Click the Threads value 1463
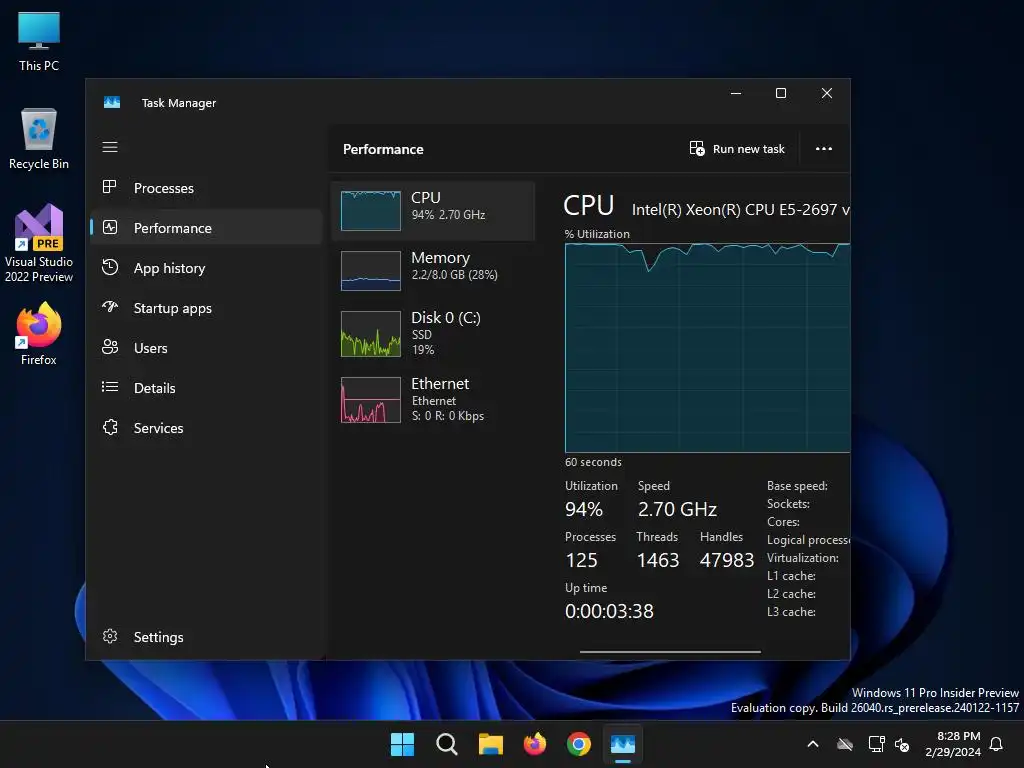The height and width of the screenshot is (768, 1024). tap(658, 560)
